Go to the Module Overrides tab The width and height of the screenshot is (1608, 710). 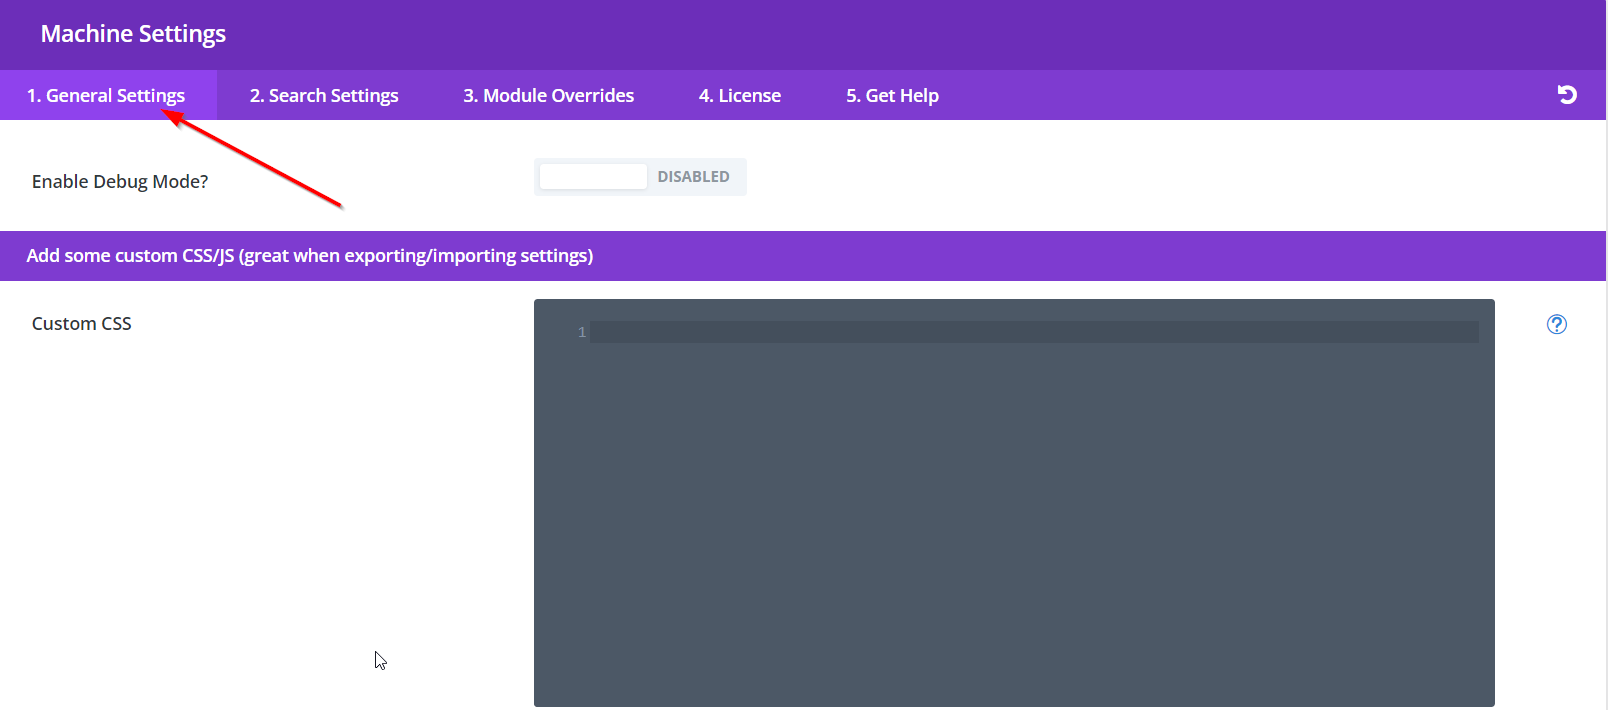(x=548, y=96)
